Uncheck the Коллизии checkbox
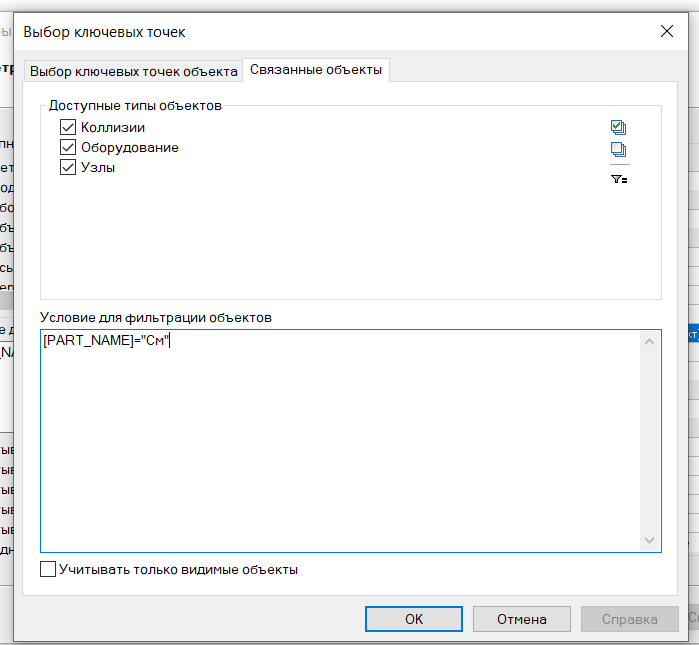Image resolution: width=699 pixels, height=645 pixels. click(68, 127)
